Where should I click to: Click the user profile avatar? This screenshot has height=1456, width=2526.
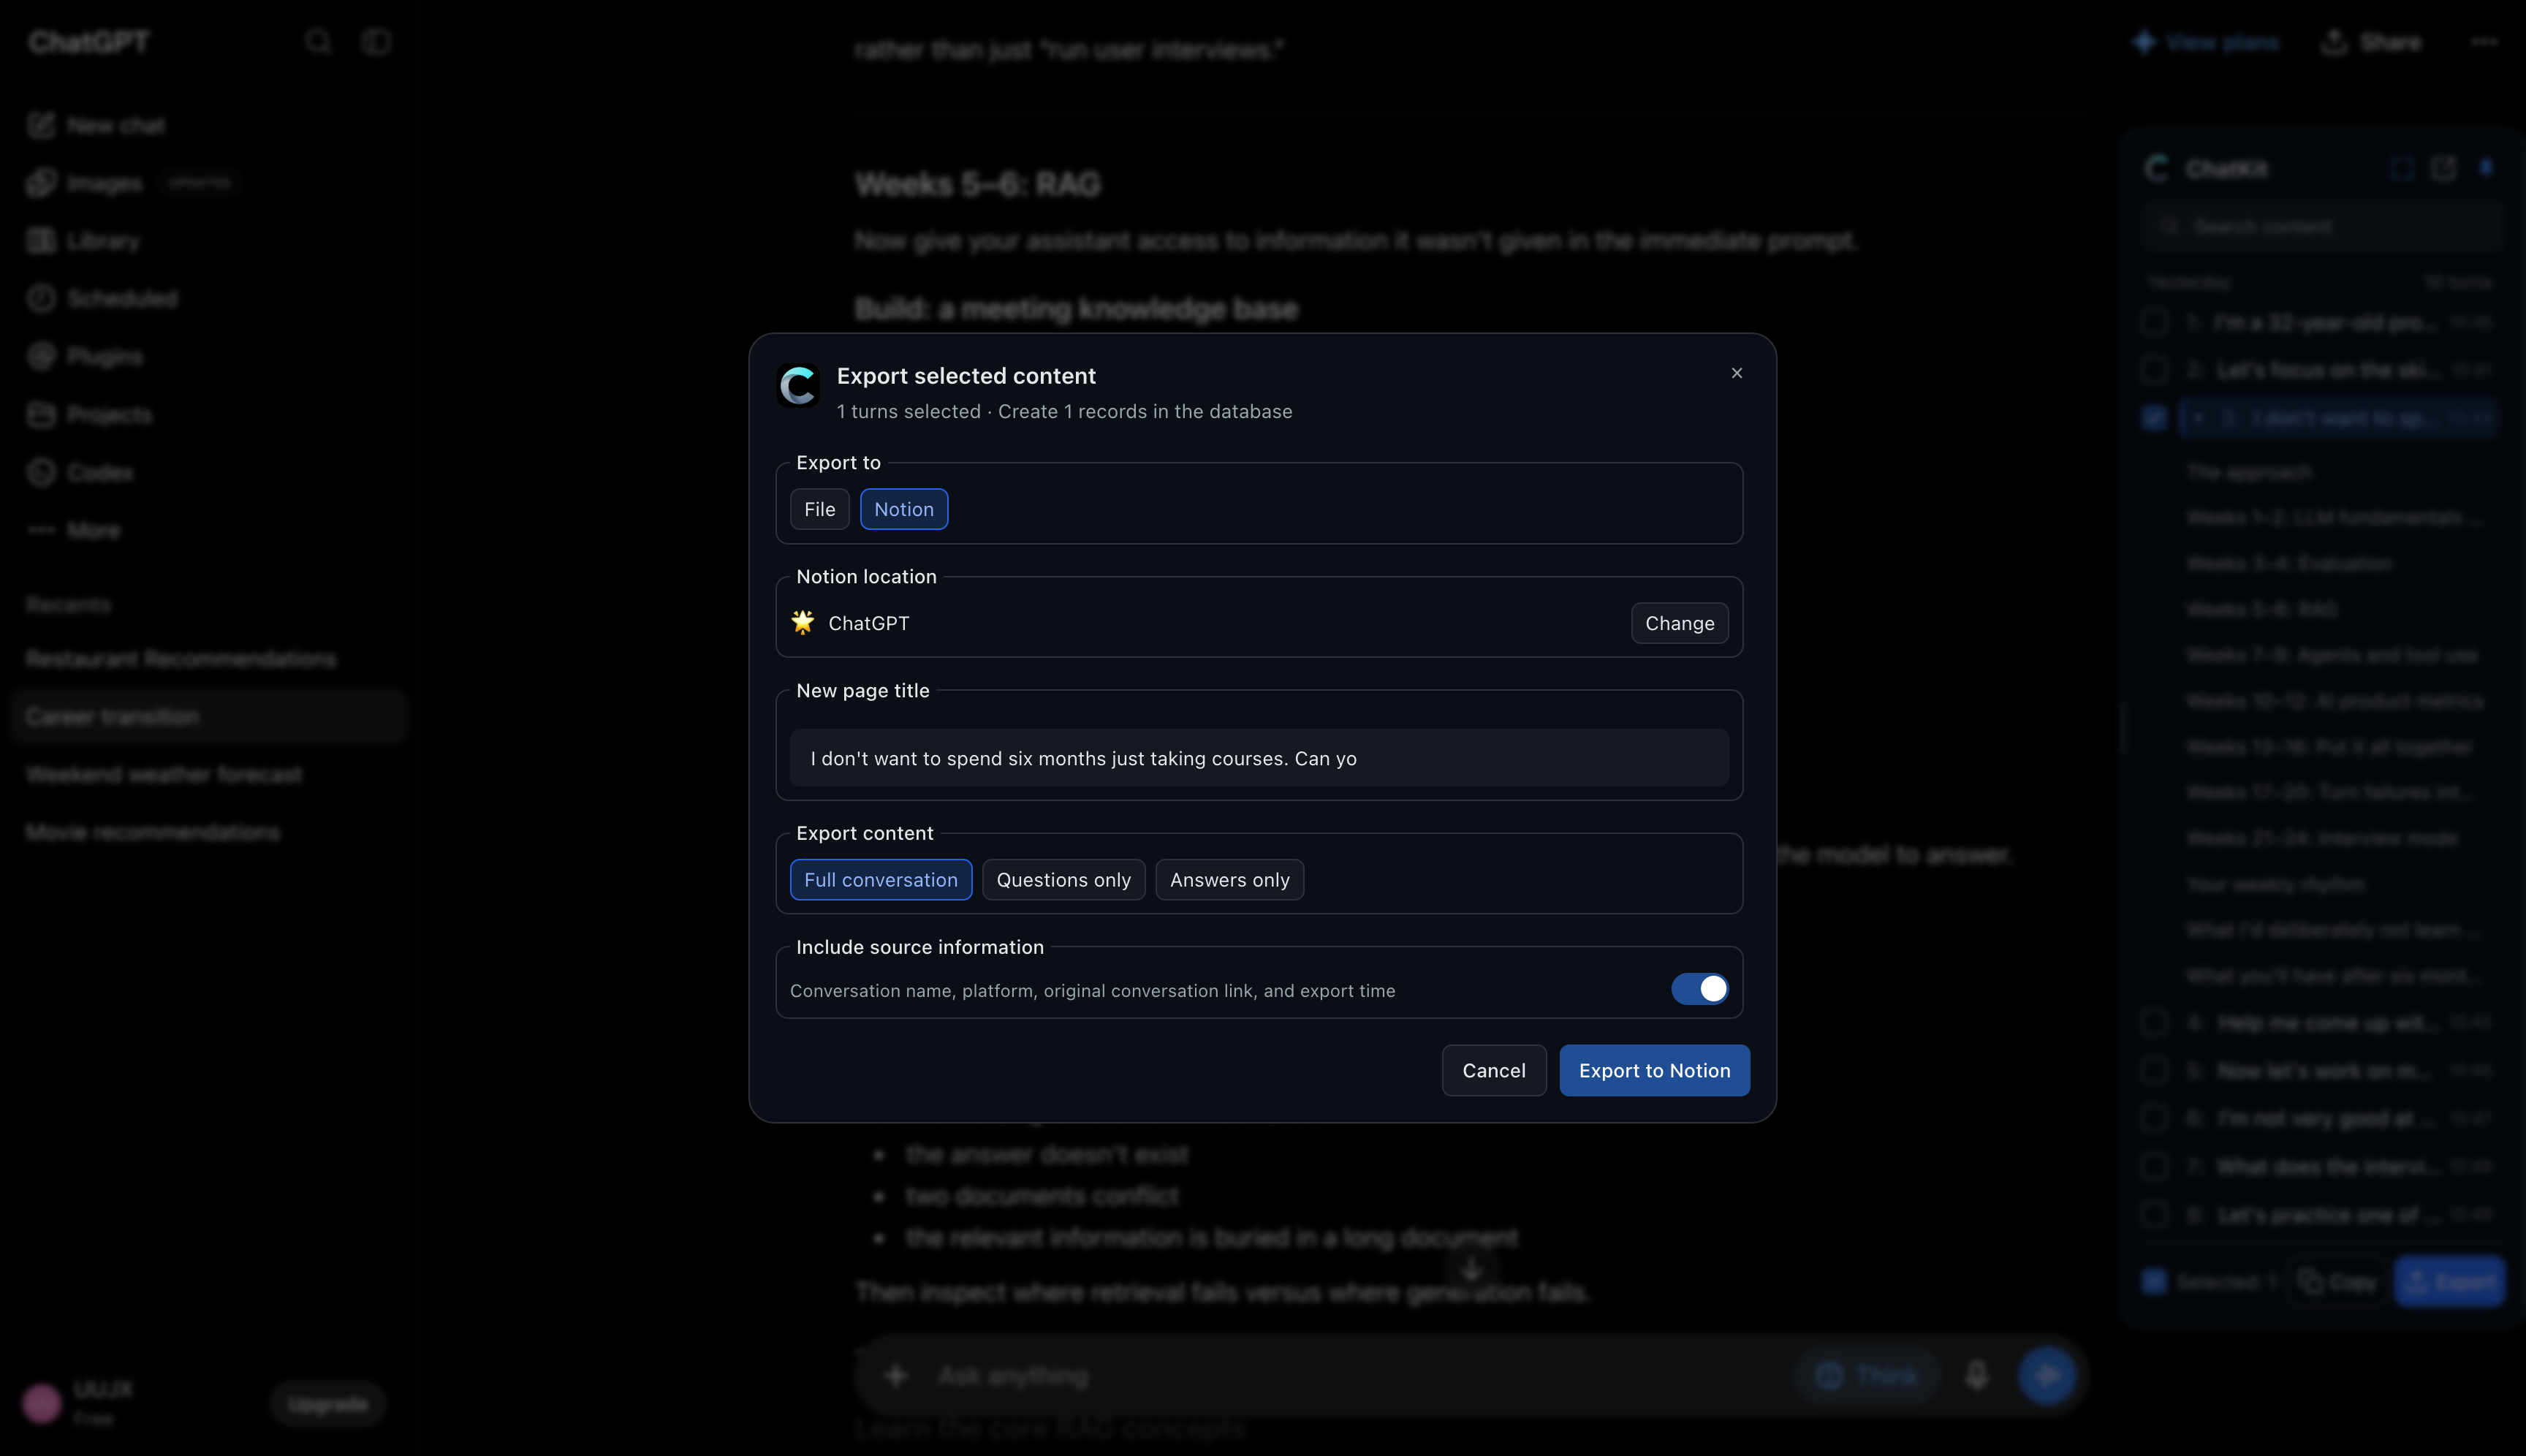(42, 1403)
